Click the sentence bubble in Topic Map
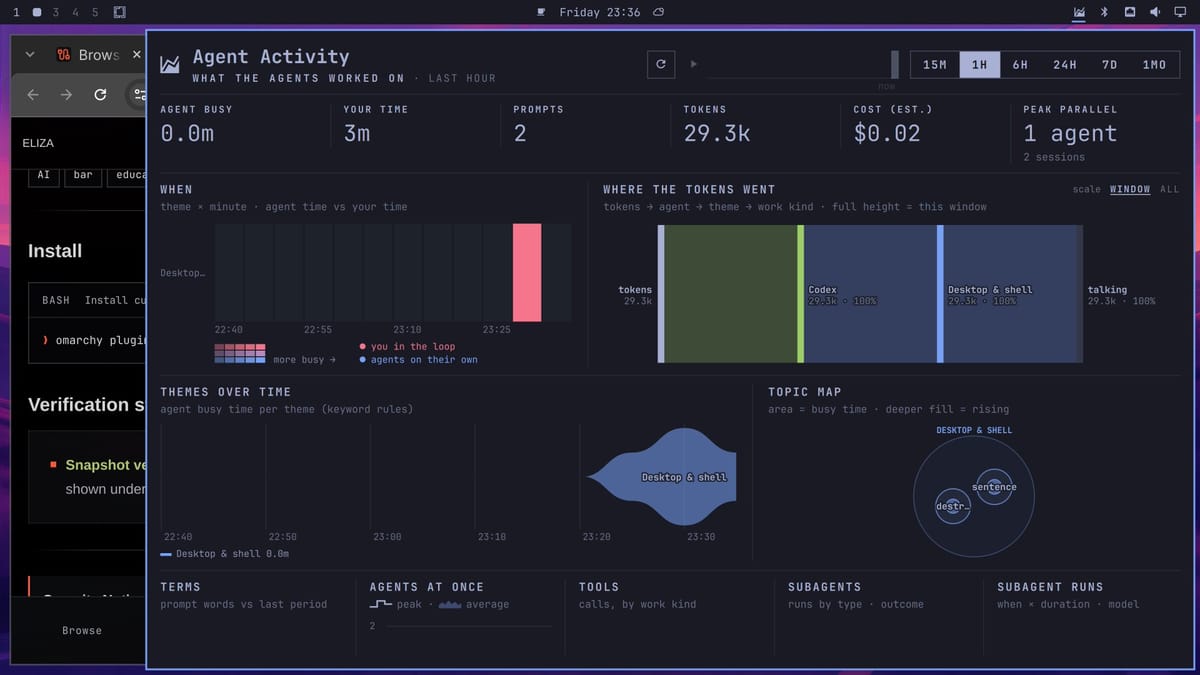This screenshot has height=675, width=1200. 994,487
